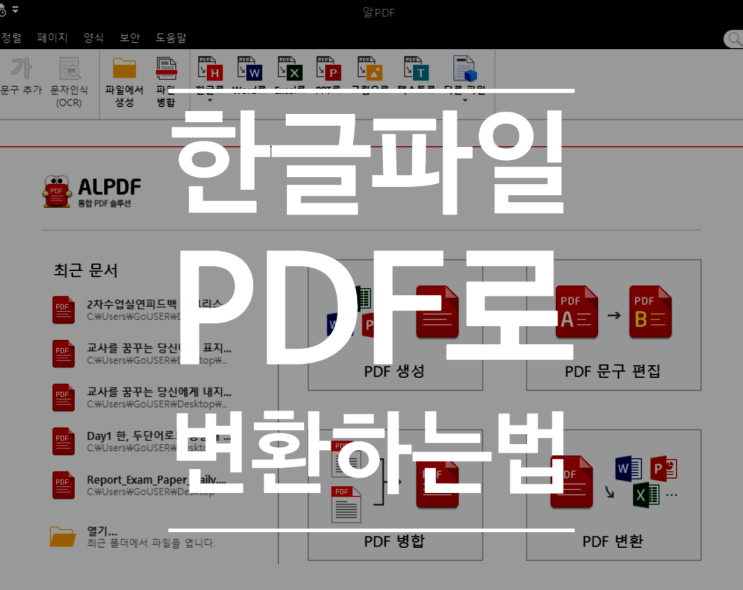The image size is (743, 590).
Task: Open the 도움말 menu
Action: pos(171,37)
